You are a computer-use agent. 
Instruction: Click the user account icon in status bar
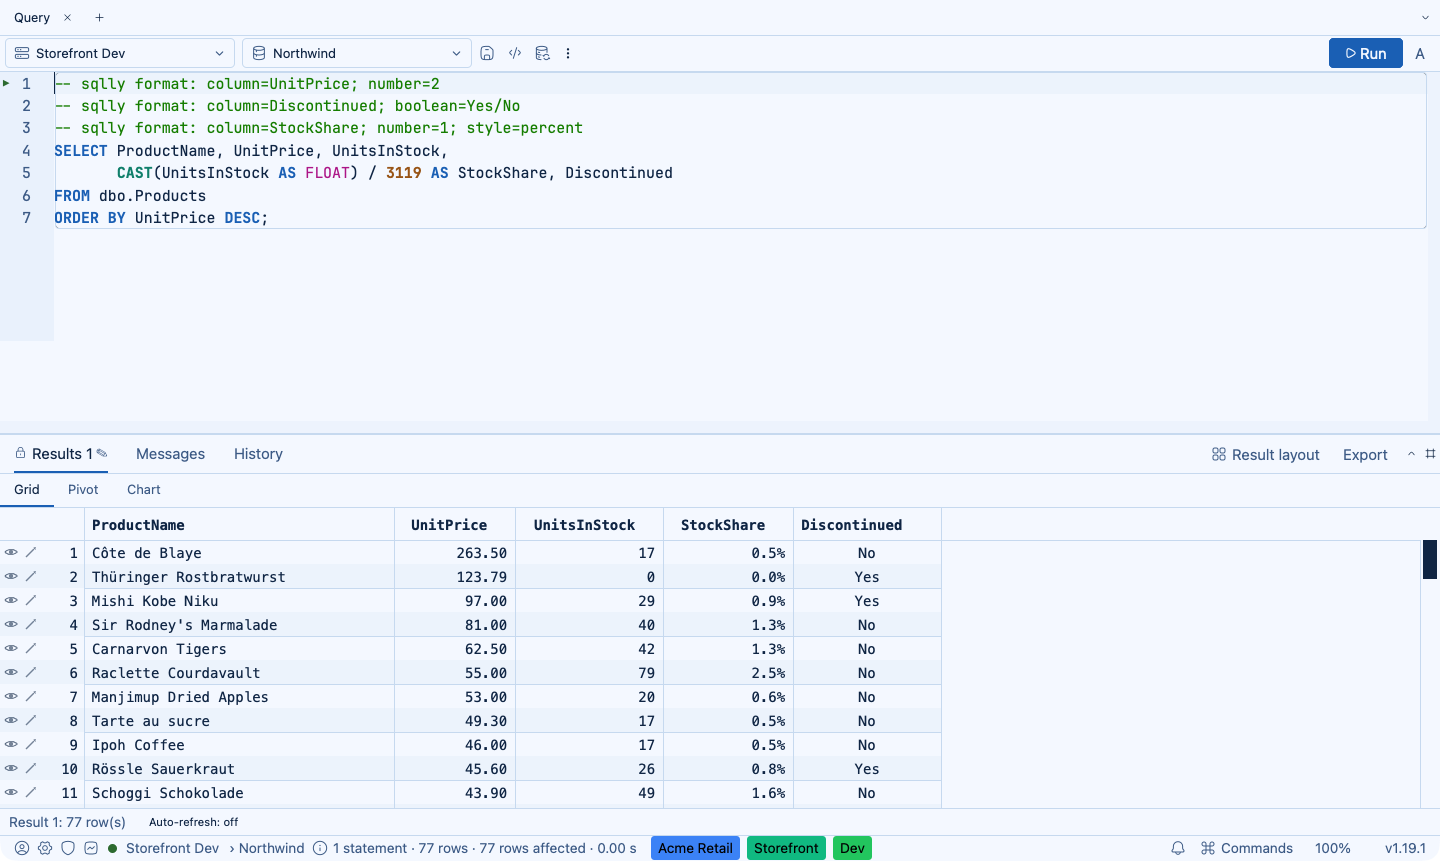(22, 848)
